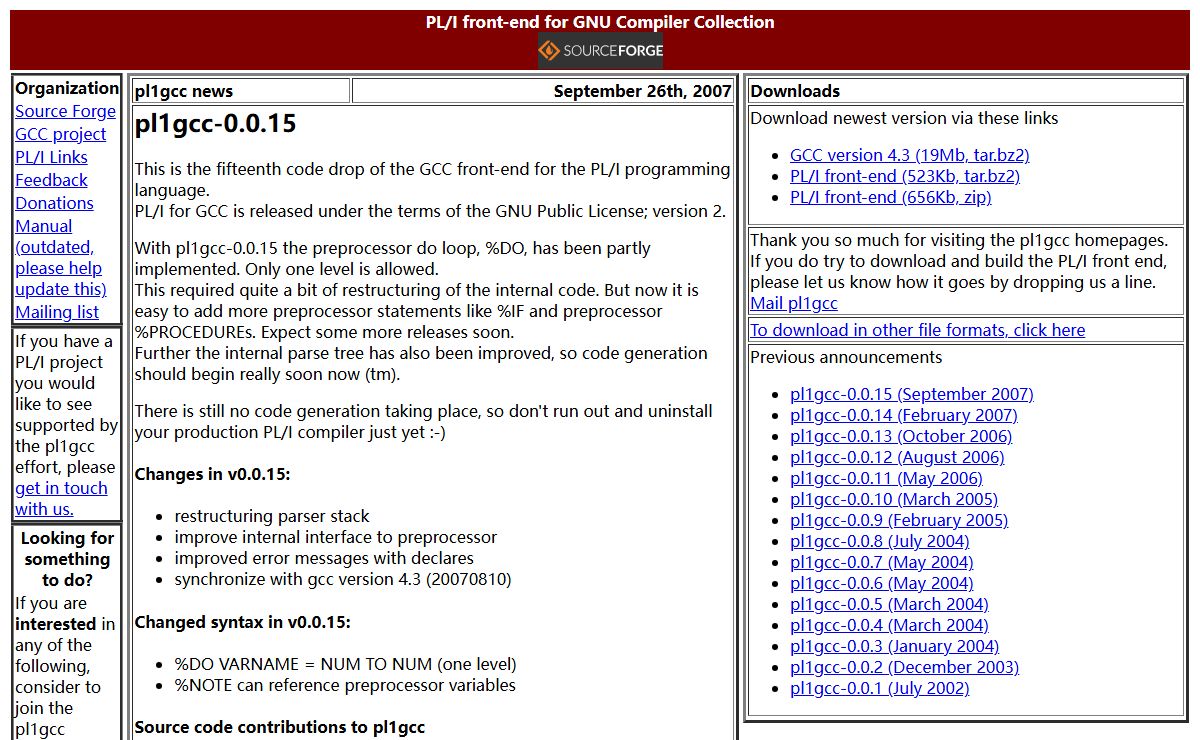Screen dimensions: 1200x740
Task: Click the page title 'PL/I front-end for GNU Compiler Collection'
Action: click(600, 22)
